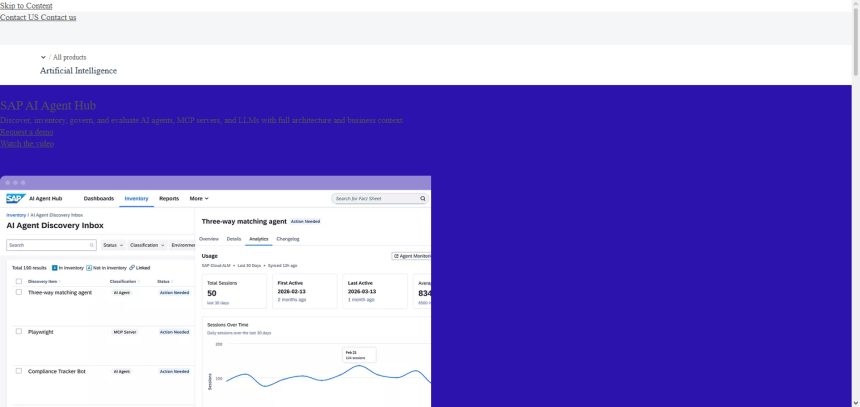Click the Linked chain icon
This screenshot has width=860, height=407.
click(132, 268)
